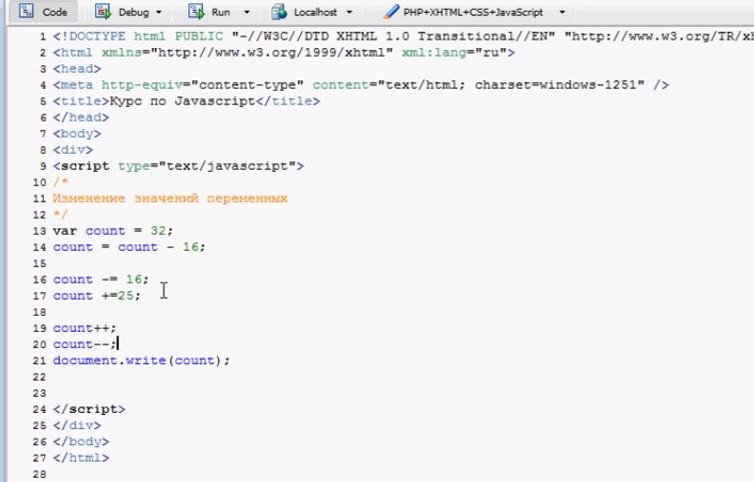Image resolution: width=754 pixels, height=482 pixels.
Task: Click title text 'Курс по Javascript'
Action: [182, 101]
